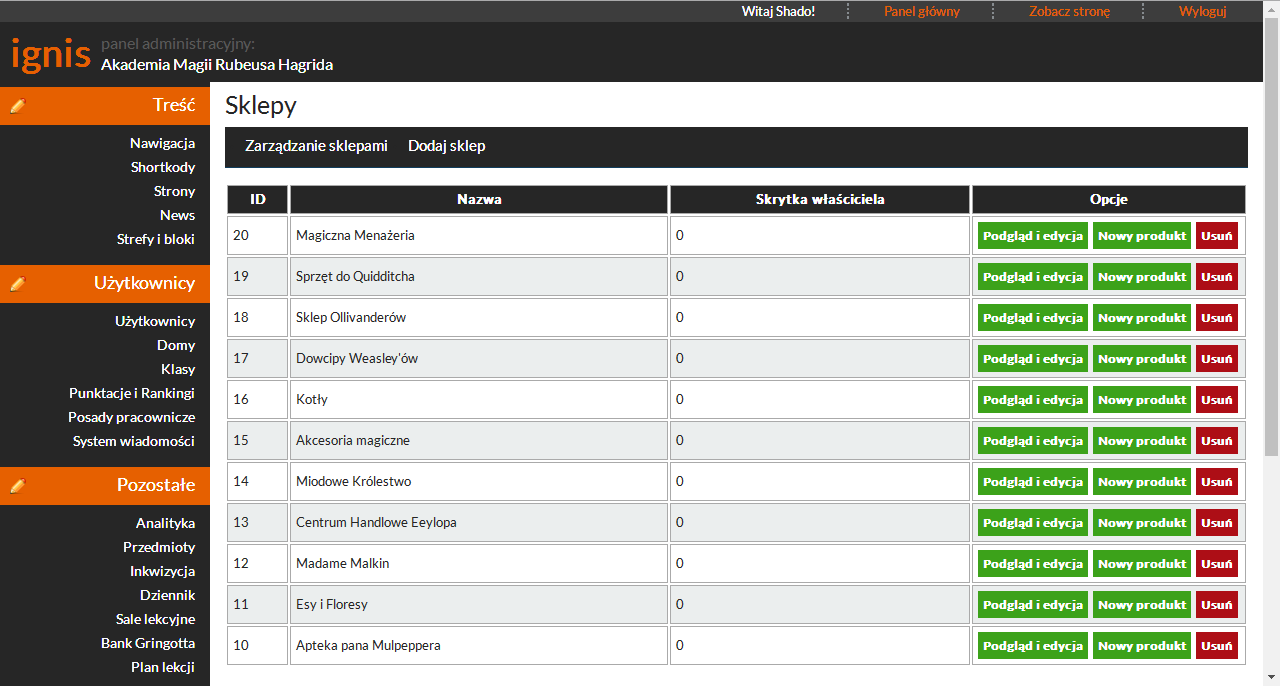Go to Panel główny
Screen dimensions: 1280x686
(x=921, y=11)
